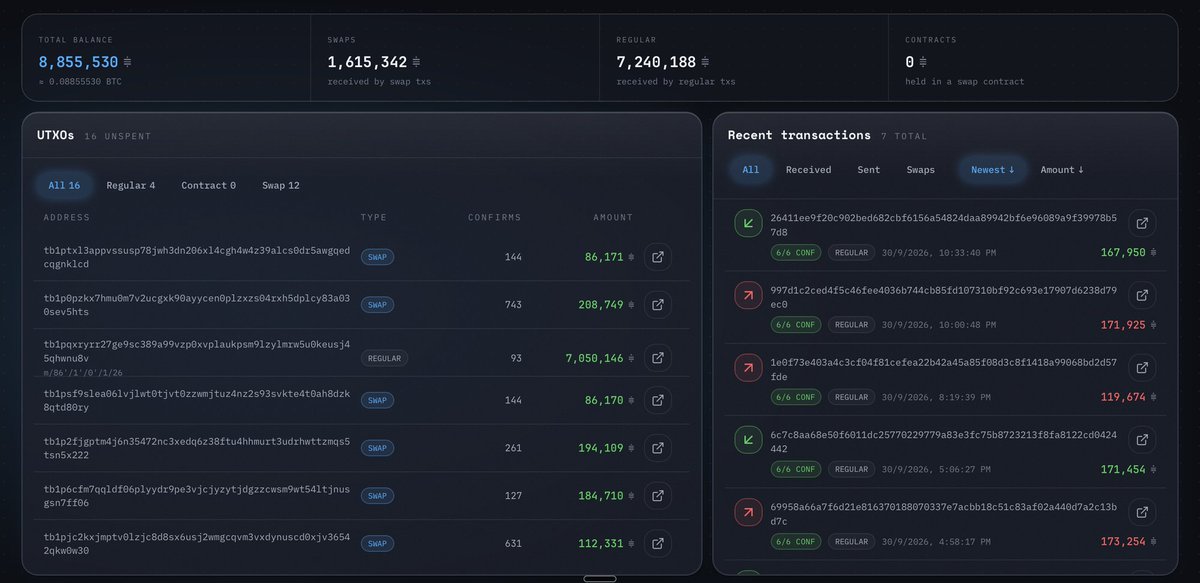Click the total balance value 8,855,530
1200x583 pixels.
coord(79,62)
